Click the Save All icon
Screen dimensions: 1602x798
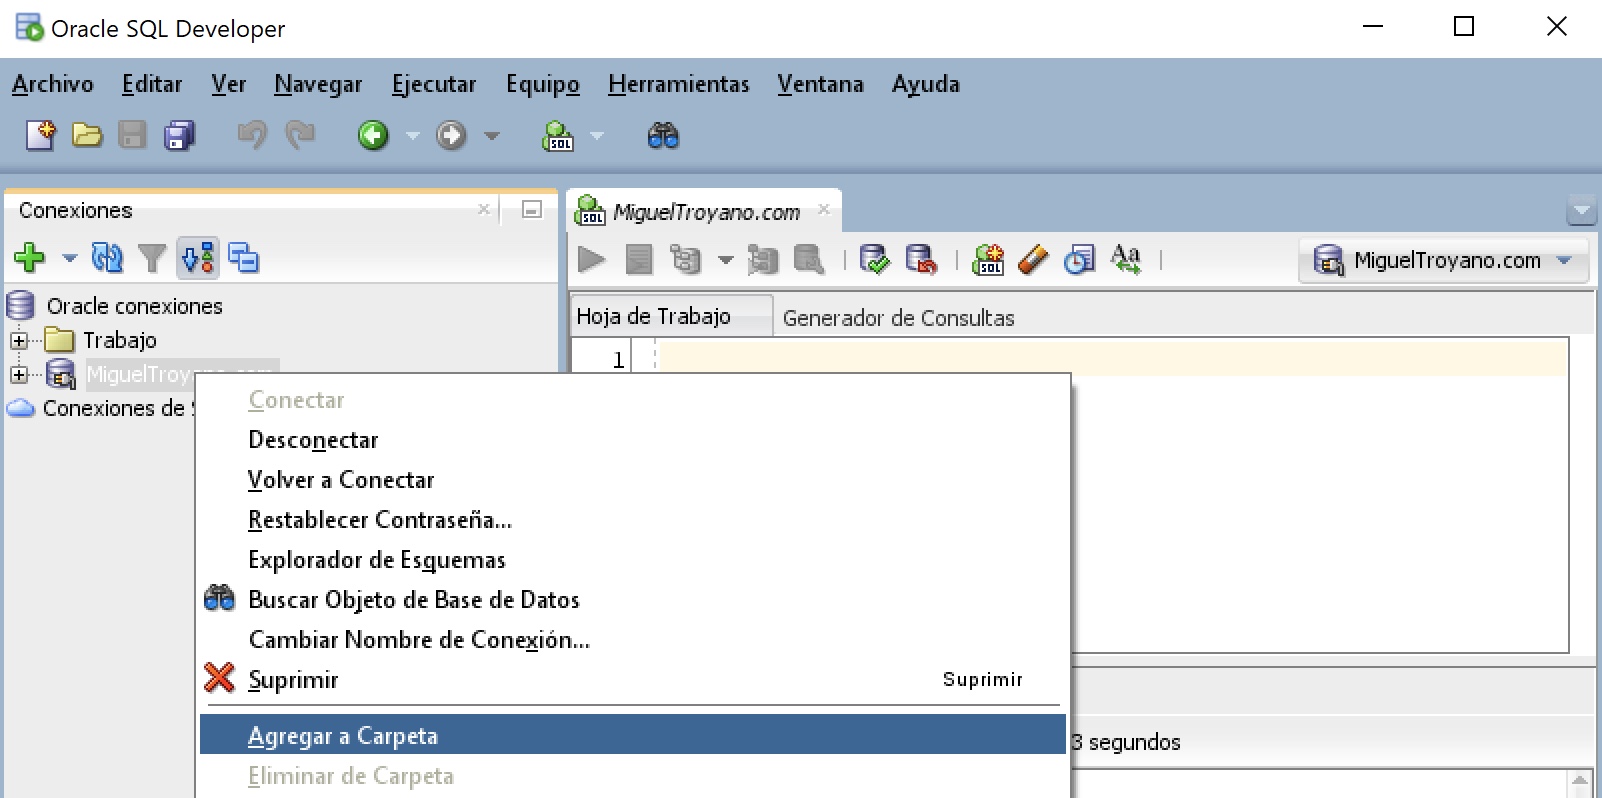180,135
